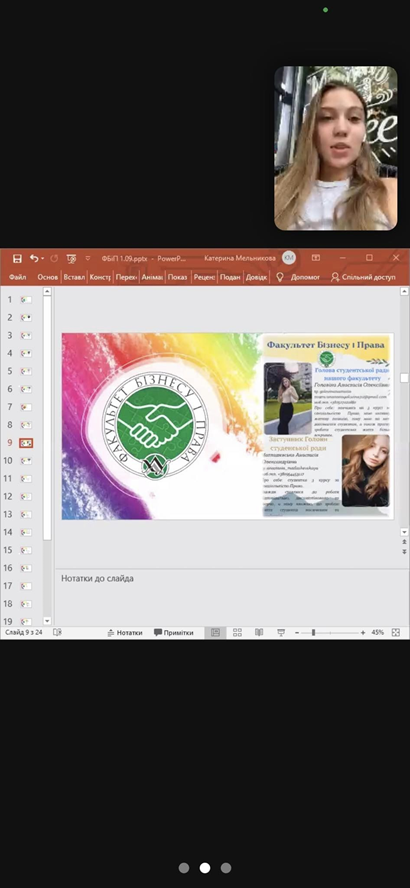
Task: Open Customize Quick Access Toolbar arrow
Action: (x=88, y=258)
